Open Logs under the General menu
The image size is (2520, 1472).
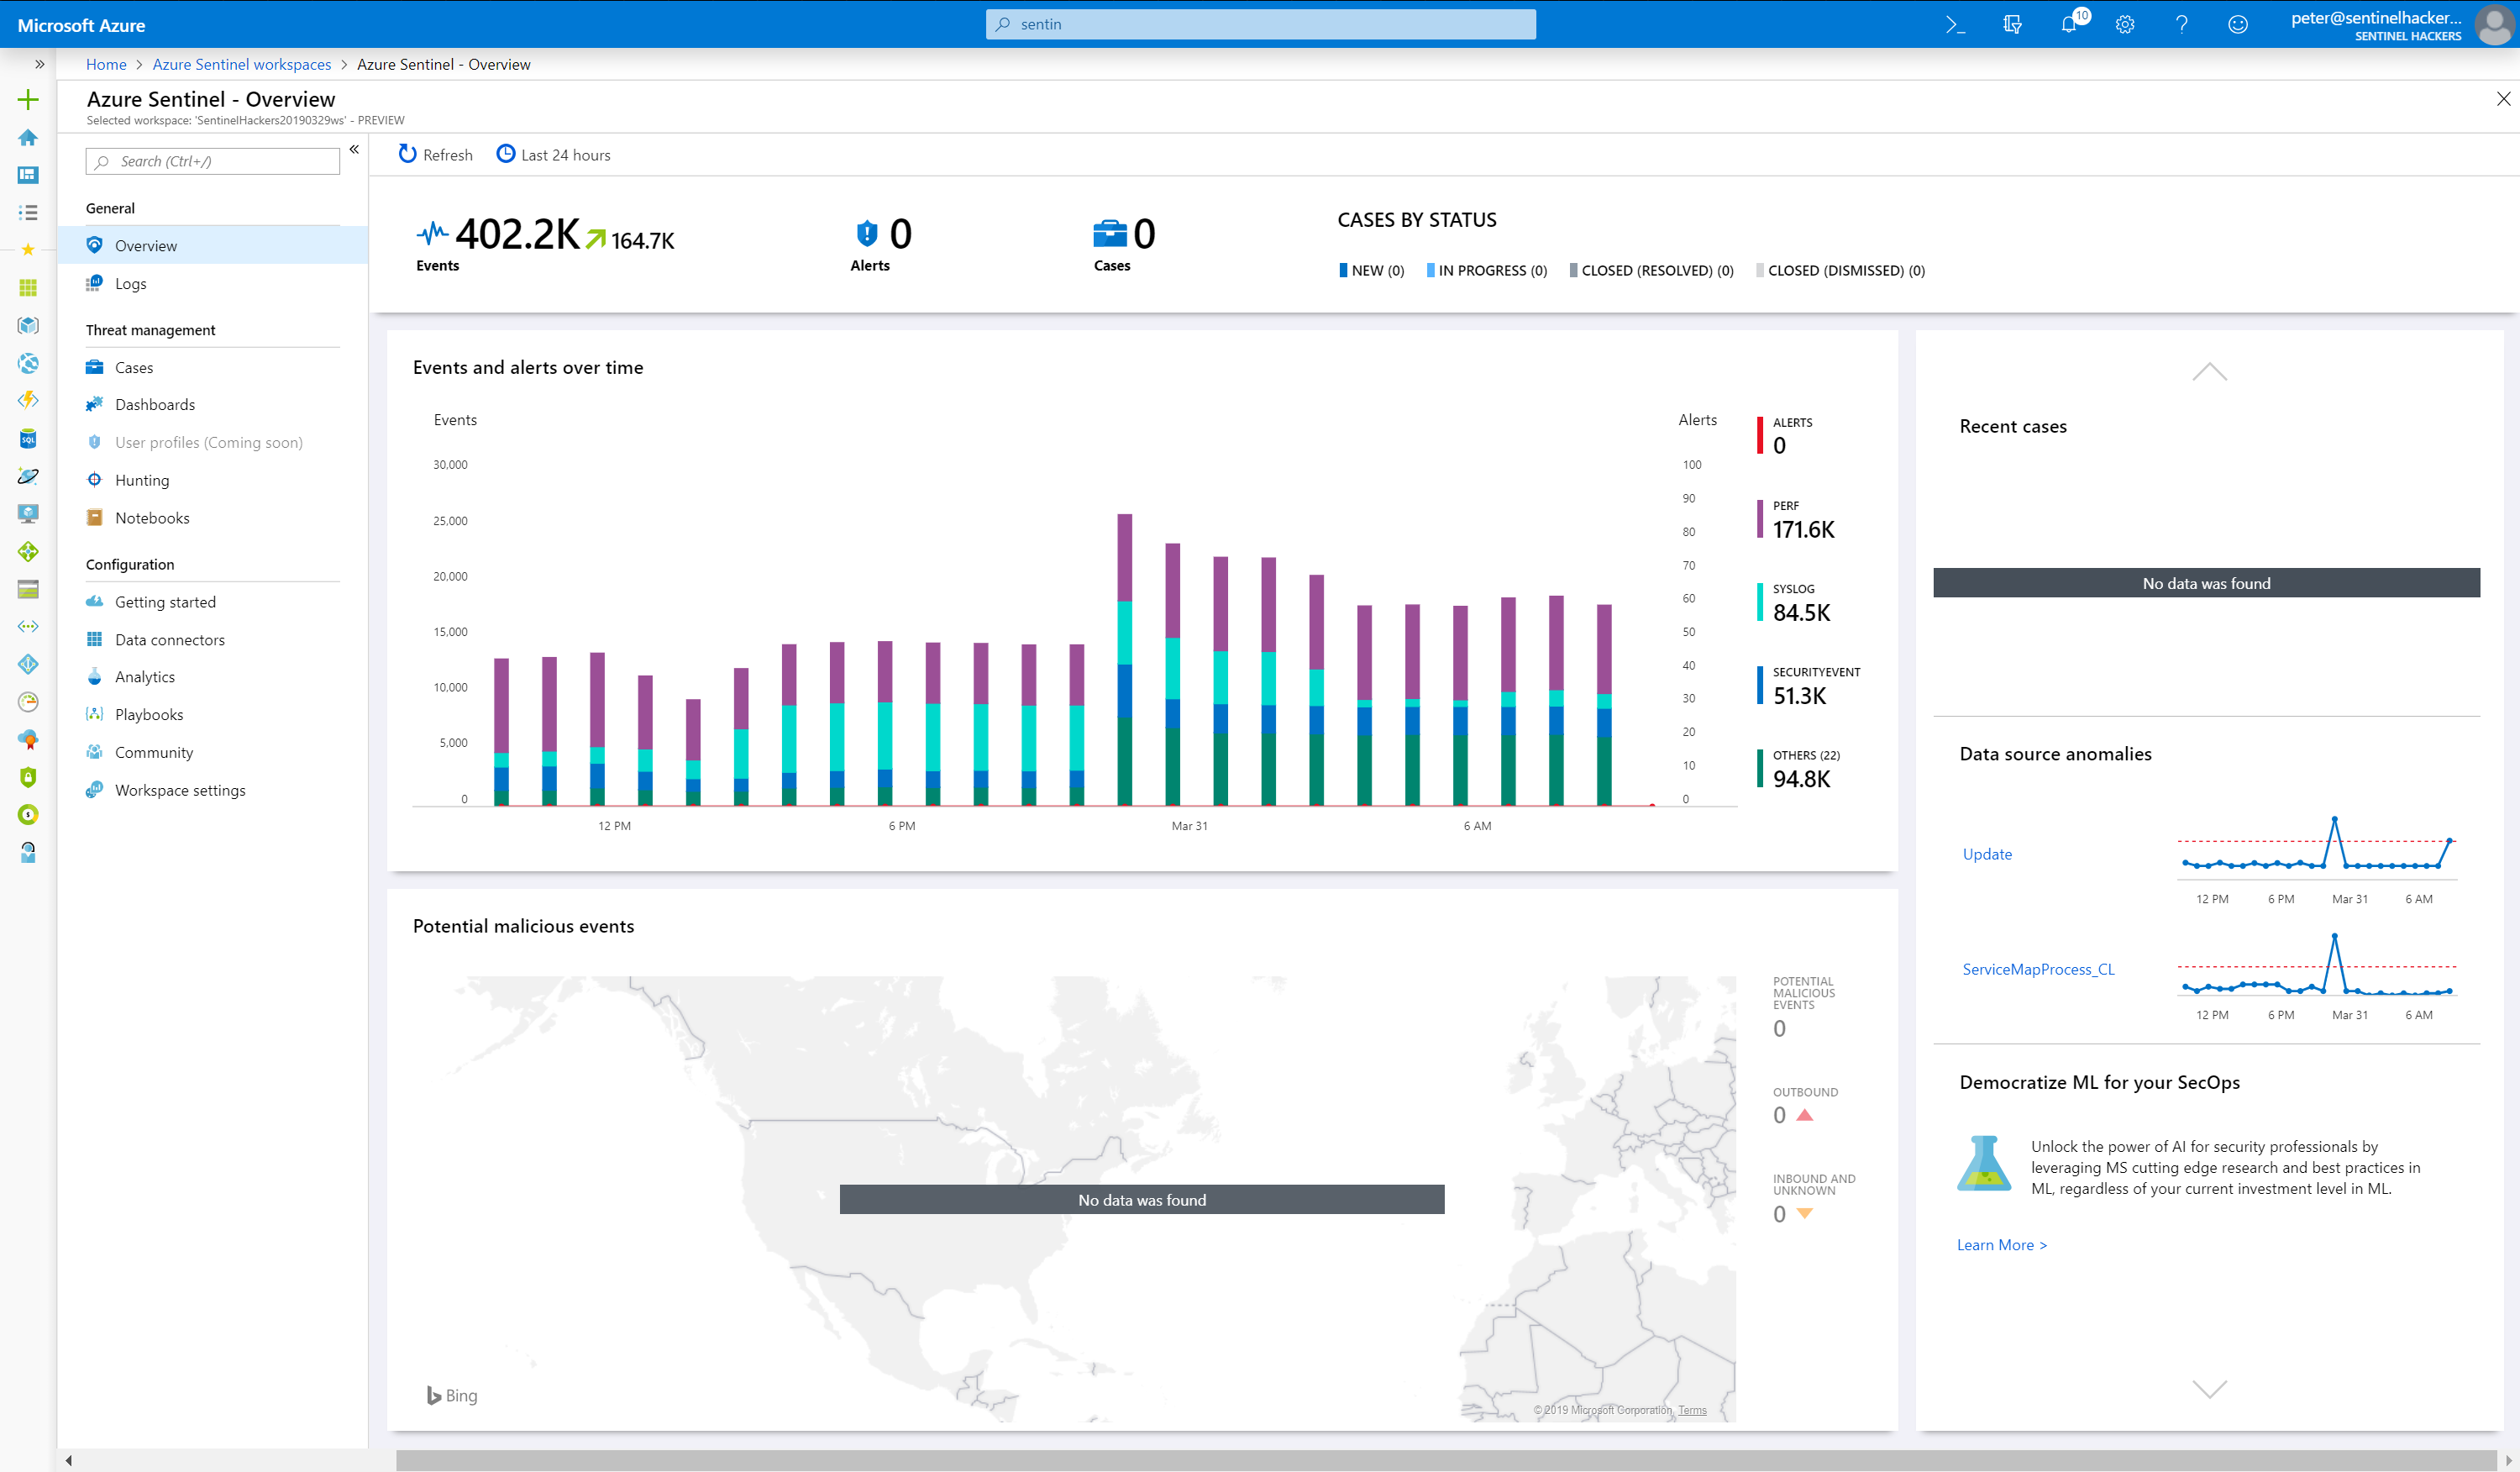coord(130,283)
